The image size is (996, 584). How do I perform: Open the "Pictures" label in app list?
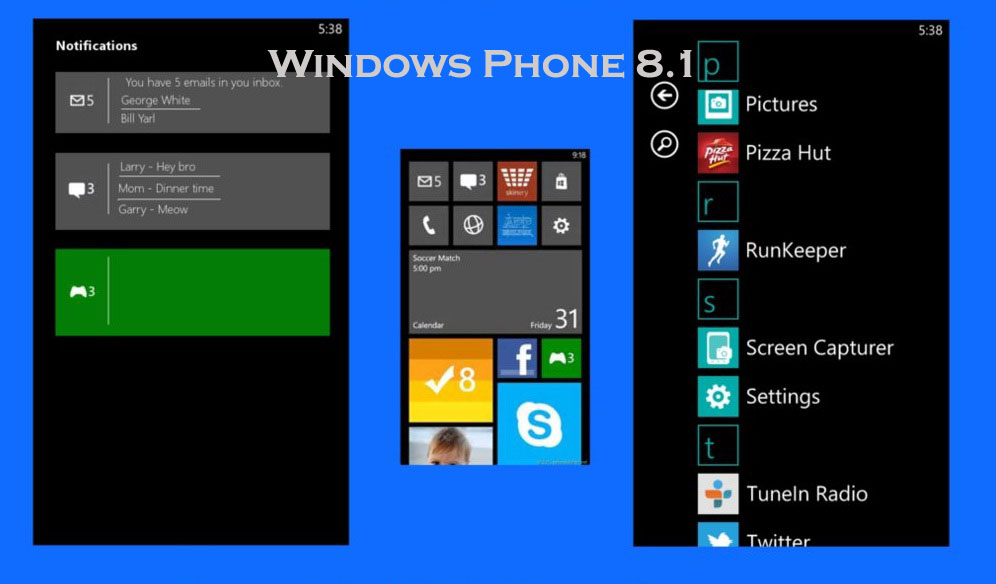pyautogui.click(x=781, y=104)
